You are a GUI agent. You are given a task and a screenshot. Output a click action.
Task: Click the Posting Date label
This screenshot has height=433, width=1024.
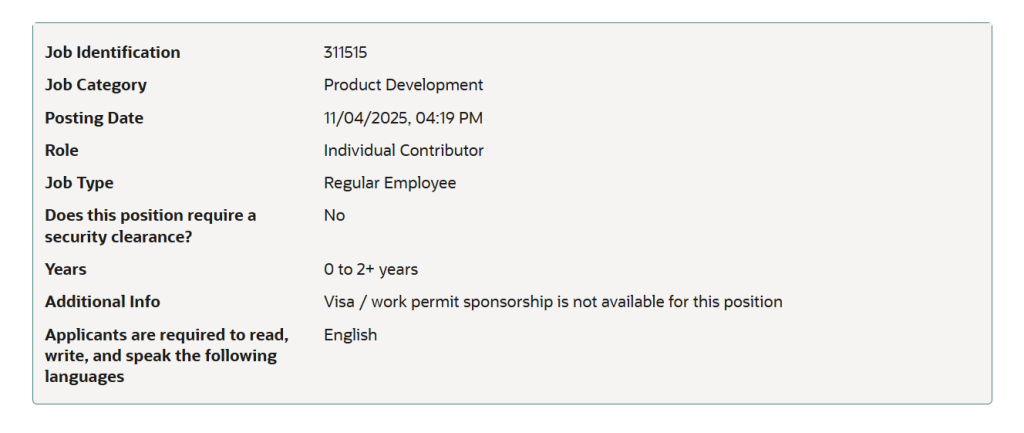coord(94,118)
